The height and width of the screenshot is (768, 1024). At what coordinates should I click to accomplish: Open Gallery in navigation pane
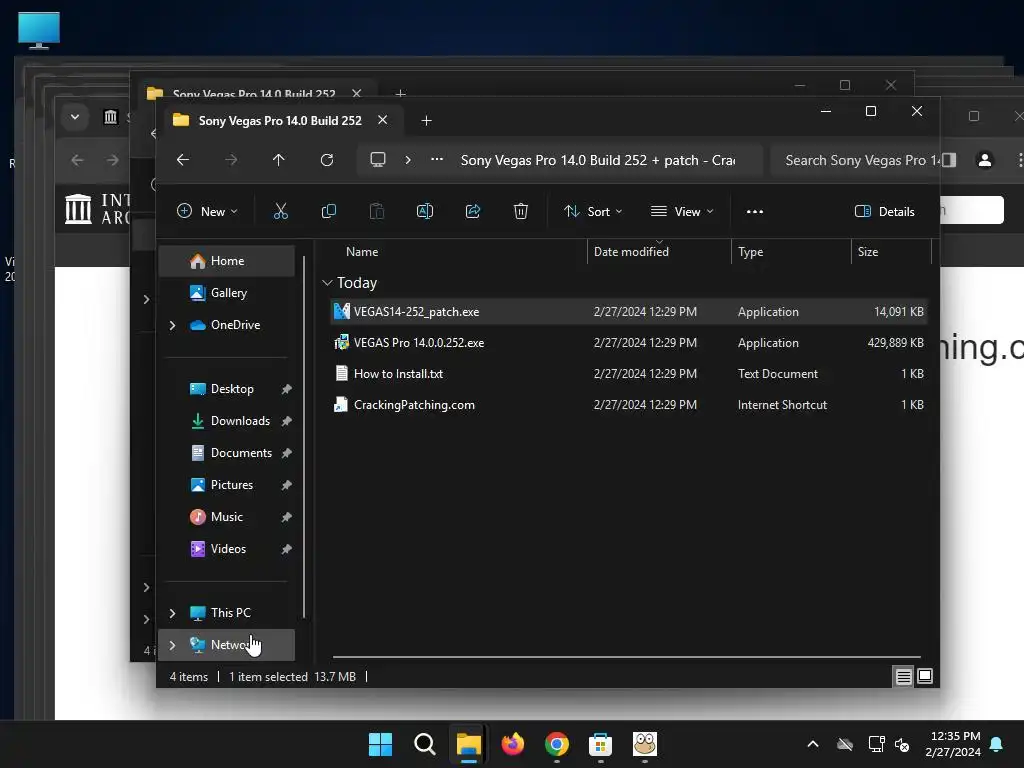click(227, 293)
